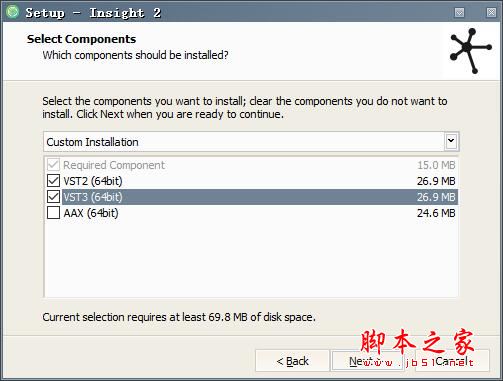Viewport: 503px width, 381px height.
Task: Click the Custom Installation combo box
Action: pos(251,142)
